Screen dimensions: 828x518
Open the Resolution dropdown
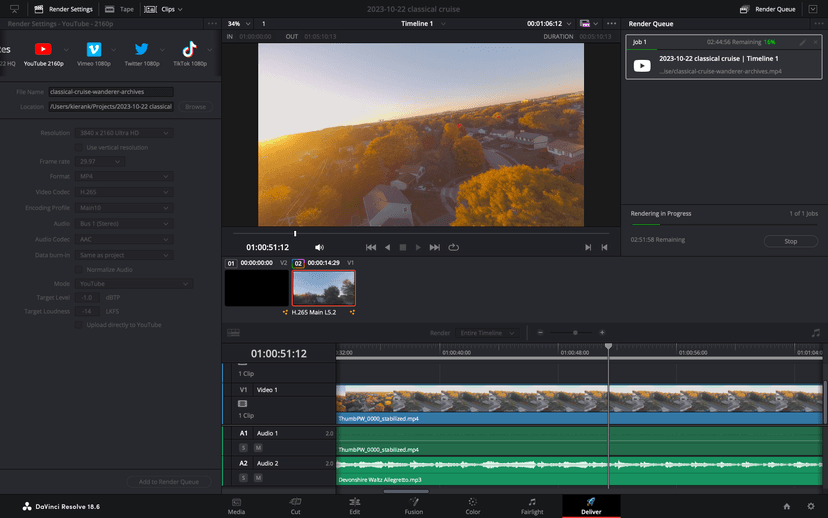click(x=124, y=133)
